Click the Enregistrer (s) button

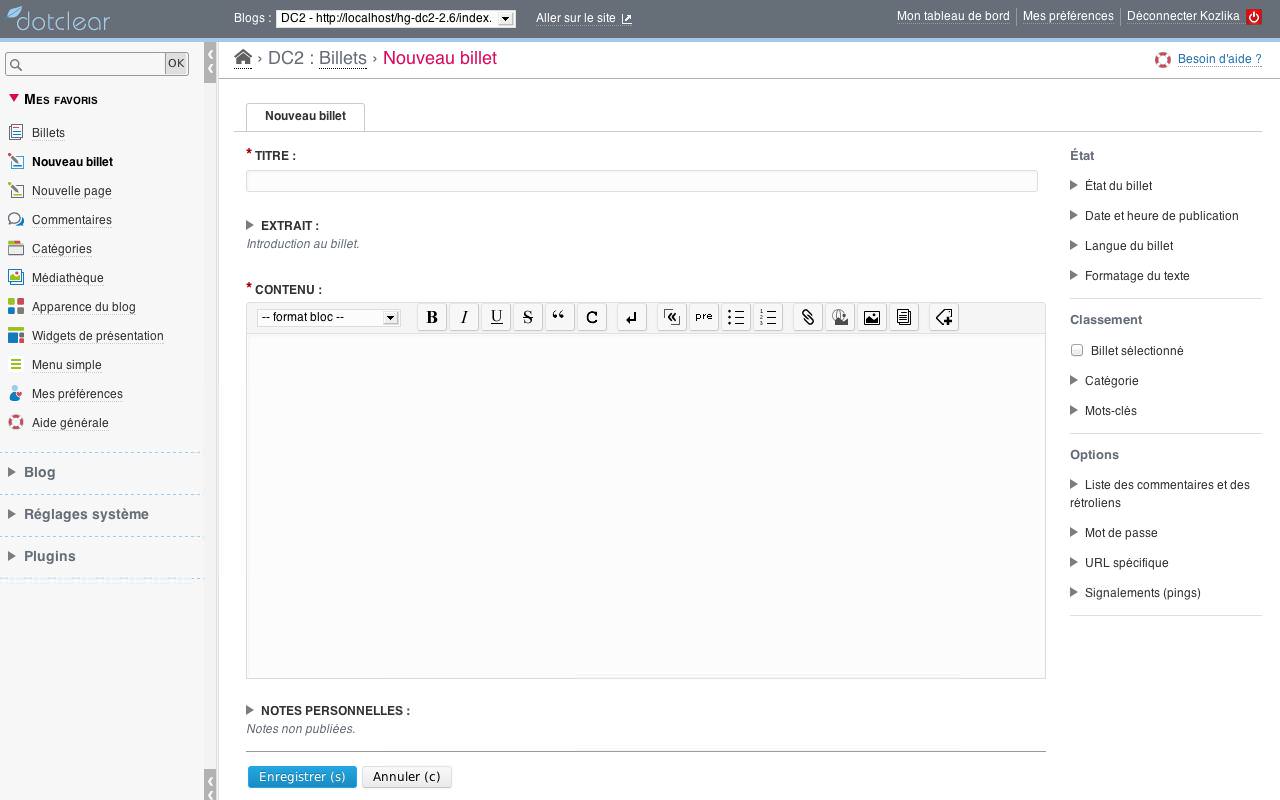coord(302,777)
